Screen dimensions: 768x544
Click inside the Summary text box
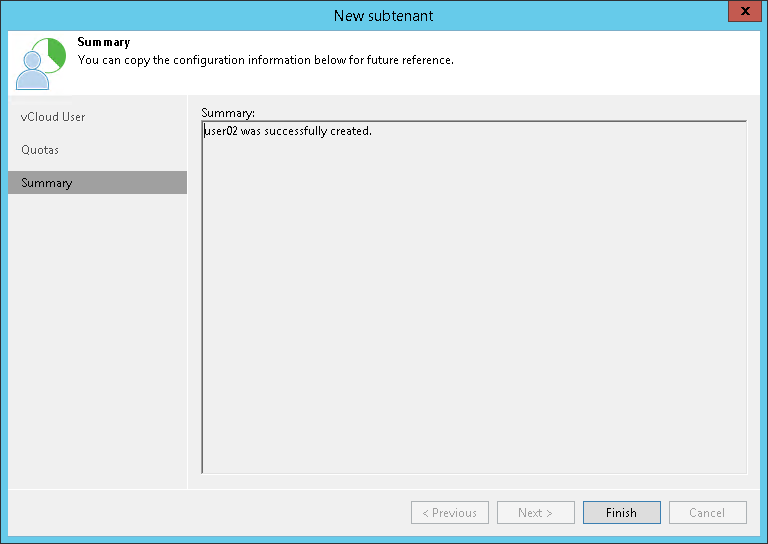[474, 297]
